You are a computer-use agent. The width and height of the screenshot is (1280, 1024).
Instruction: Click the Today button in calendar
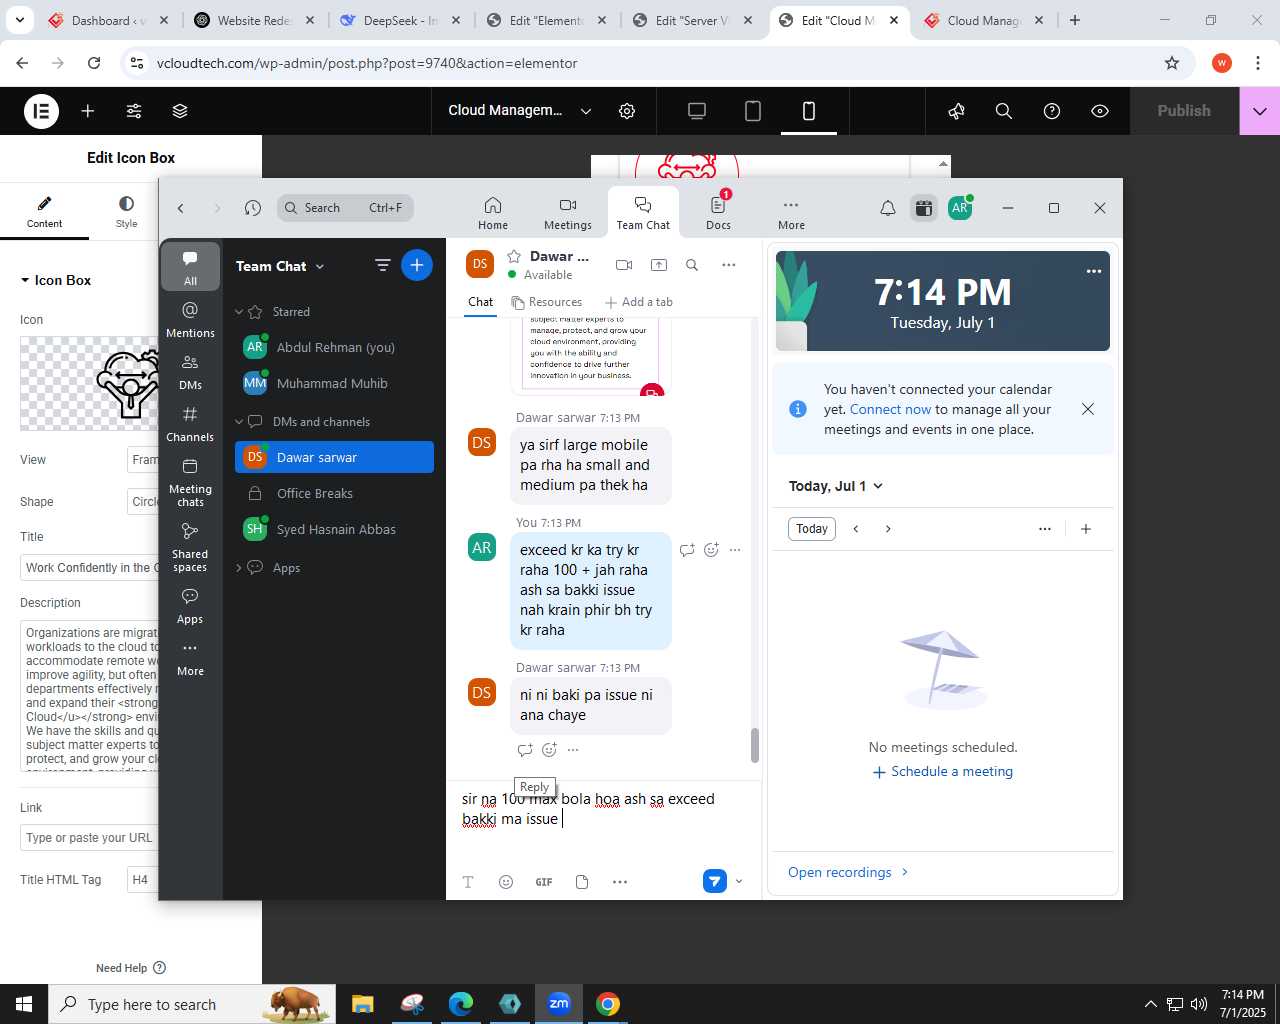(812, 529)
